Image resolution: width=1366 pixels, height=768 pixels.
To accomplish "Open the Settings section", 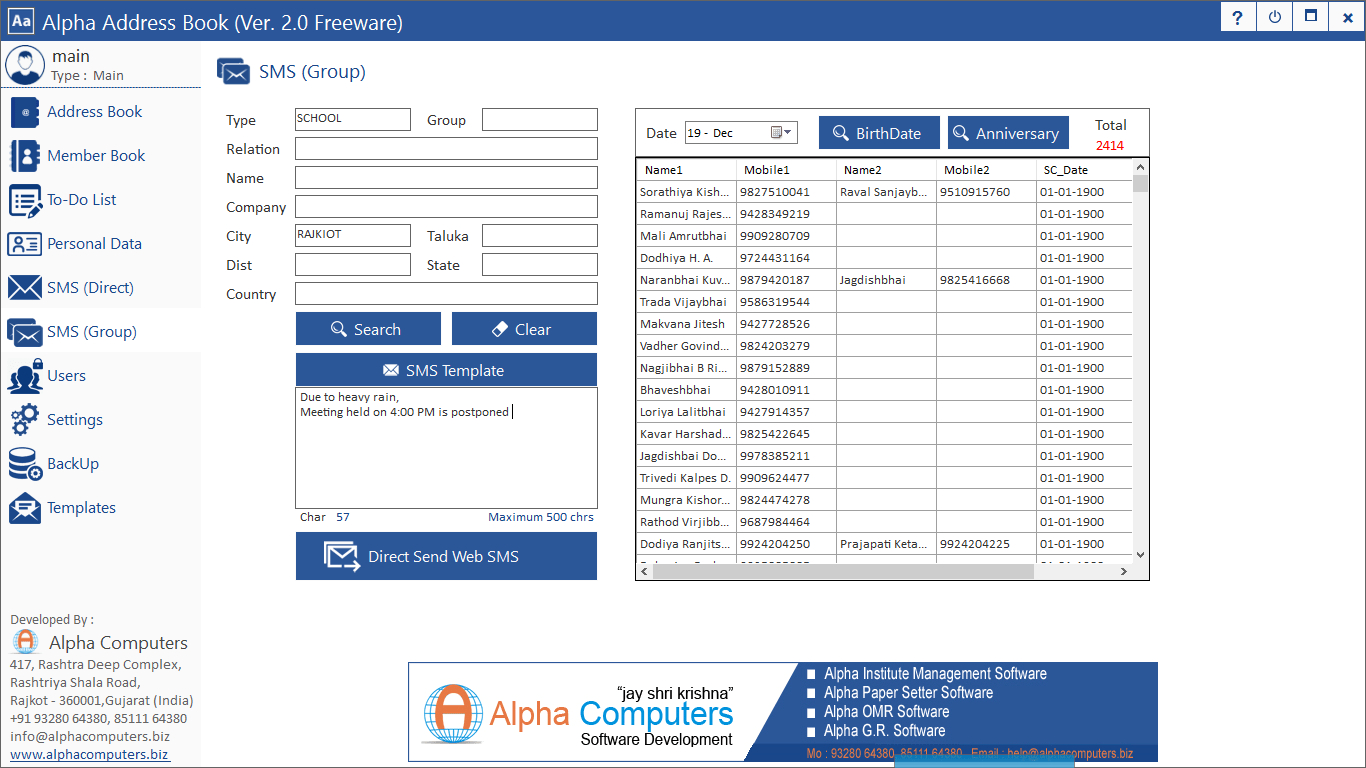I will [75, 419].
